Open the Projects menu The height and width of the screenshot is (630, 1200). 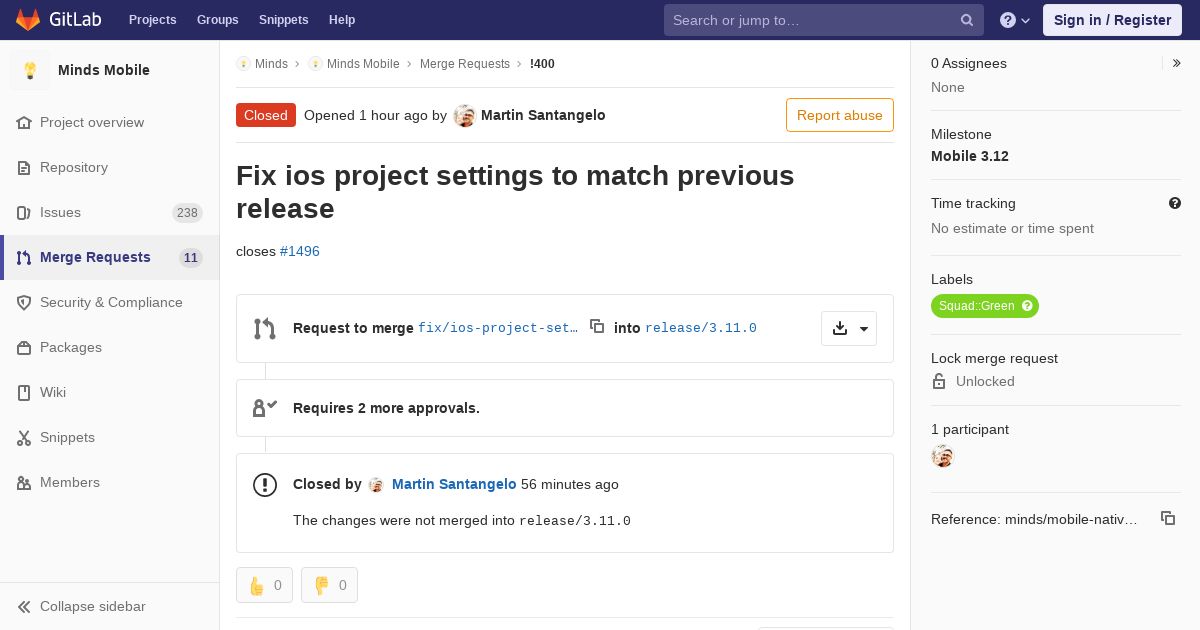[152, 20]
